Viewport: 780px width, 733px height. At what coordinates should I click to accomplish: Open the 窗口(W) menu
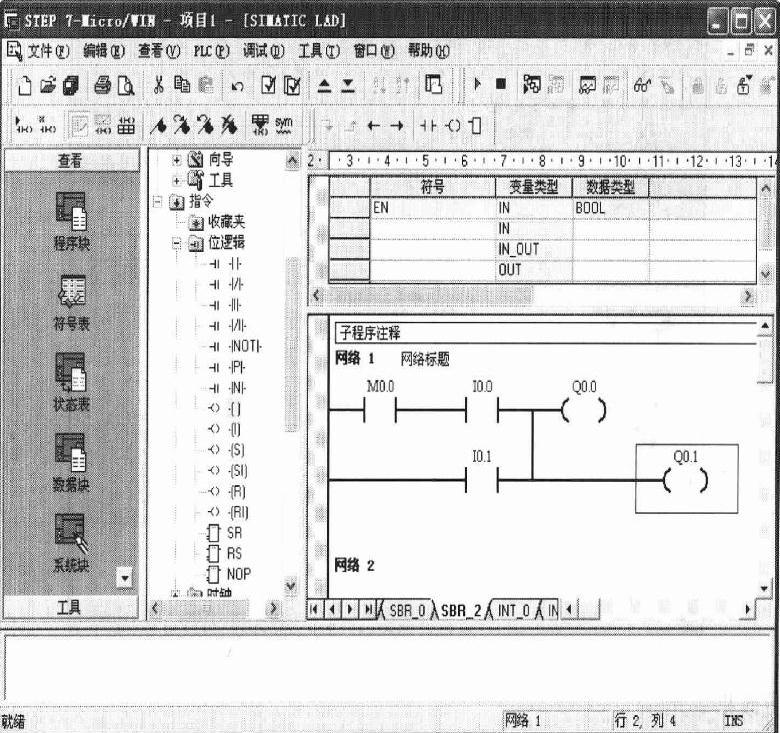point(374,51)
